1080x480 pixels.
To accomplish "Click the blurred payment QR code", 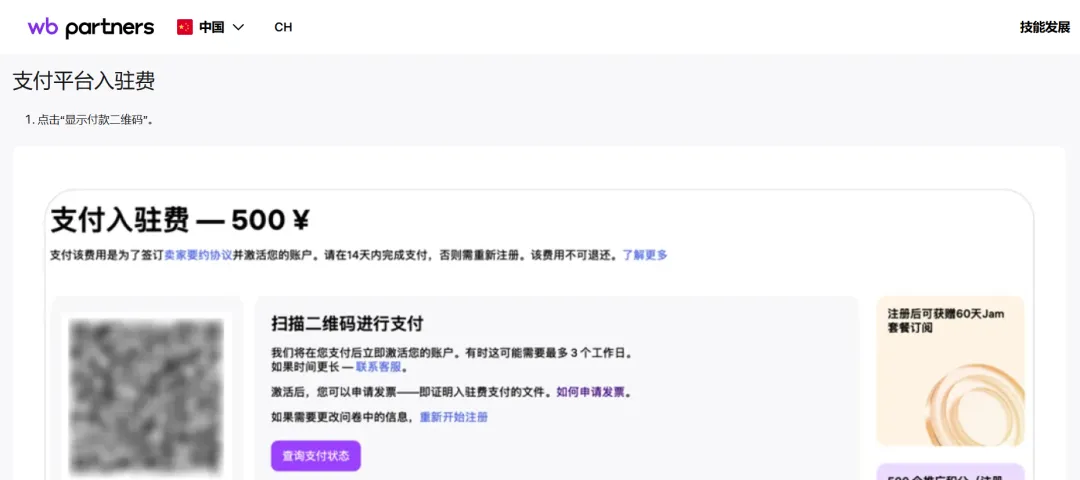I will click(147, 397).
